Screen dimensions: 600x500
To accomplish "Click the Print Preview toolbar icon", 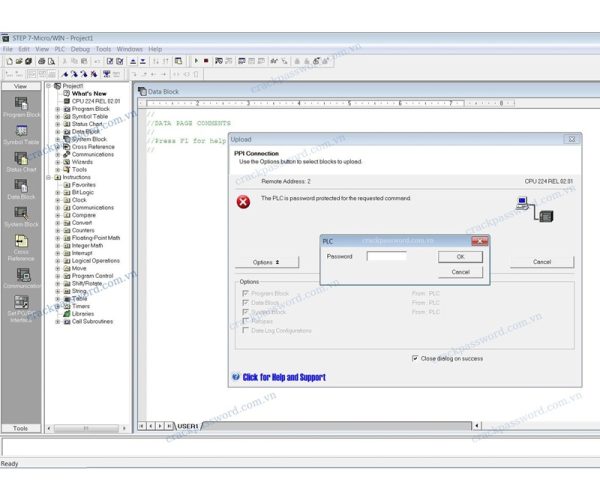I will 51,61.
